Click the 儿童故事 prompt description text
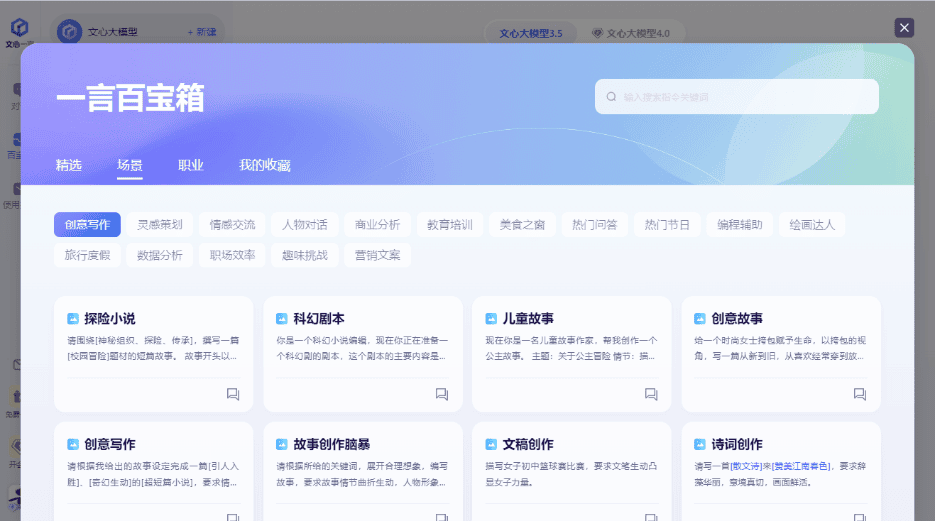 (571, 348)
